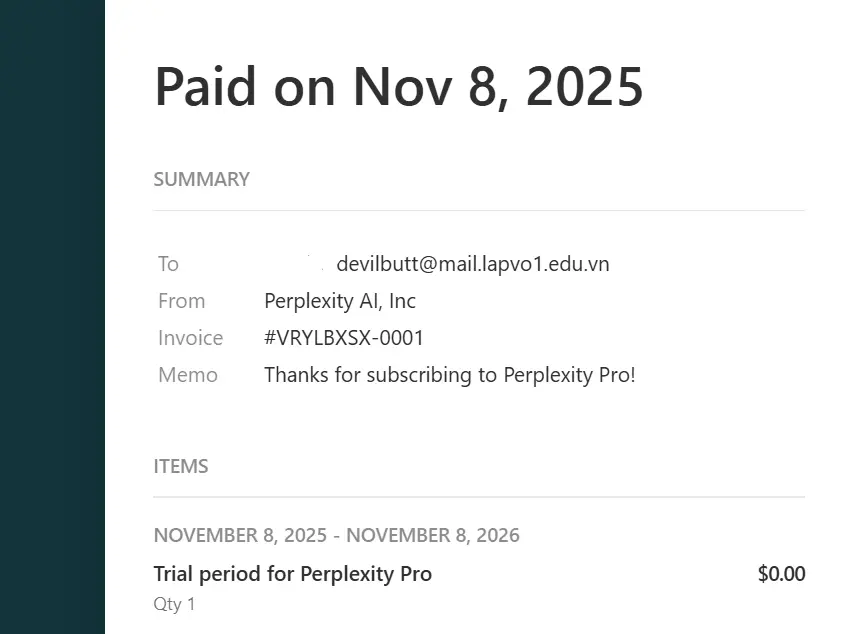Click the 'Memo' field label

pos(188,375)
